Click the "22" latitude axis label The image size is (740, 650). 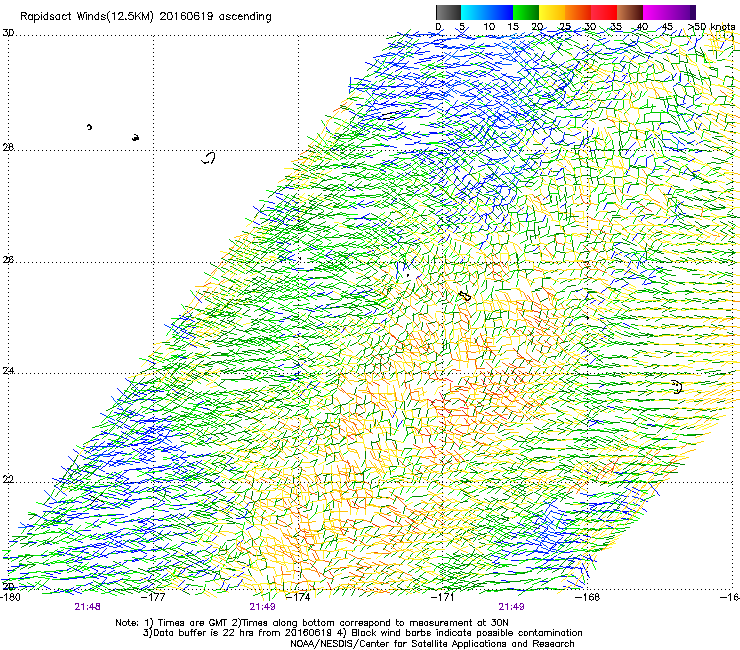click(8, 480)
